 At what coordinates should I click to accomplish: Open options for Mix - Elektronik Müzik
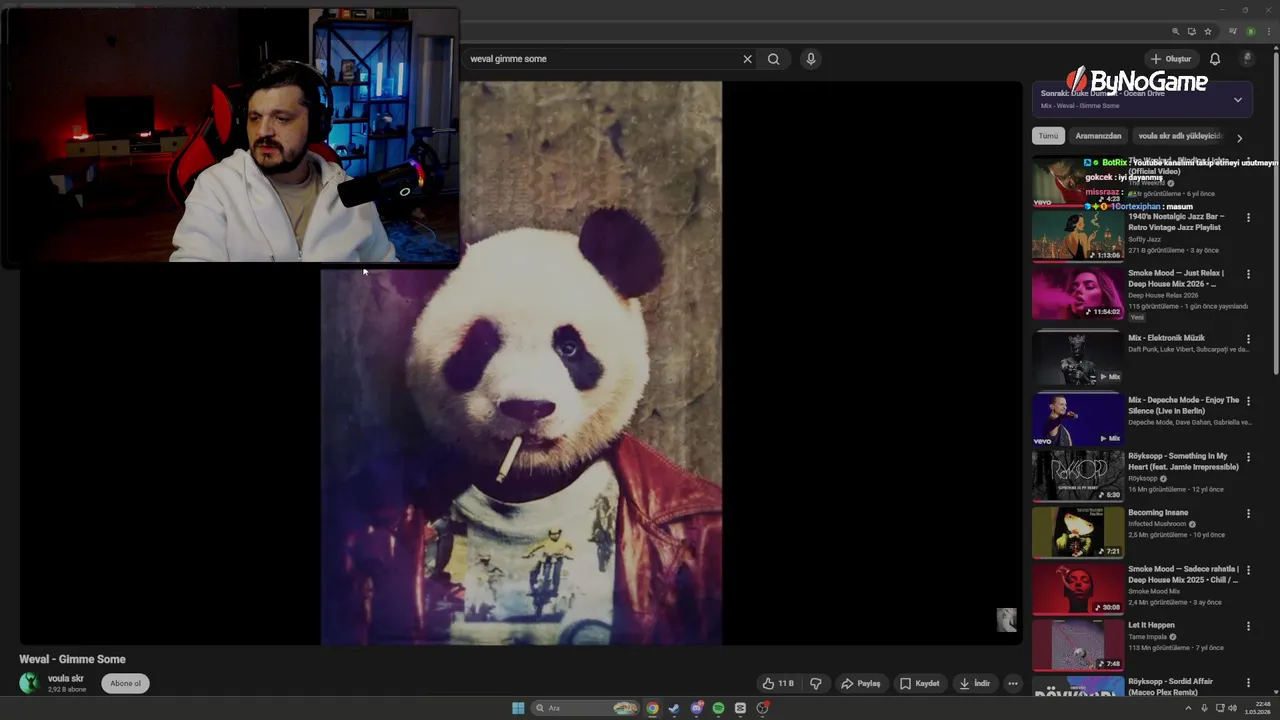click(x=1248, y=339)
